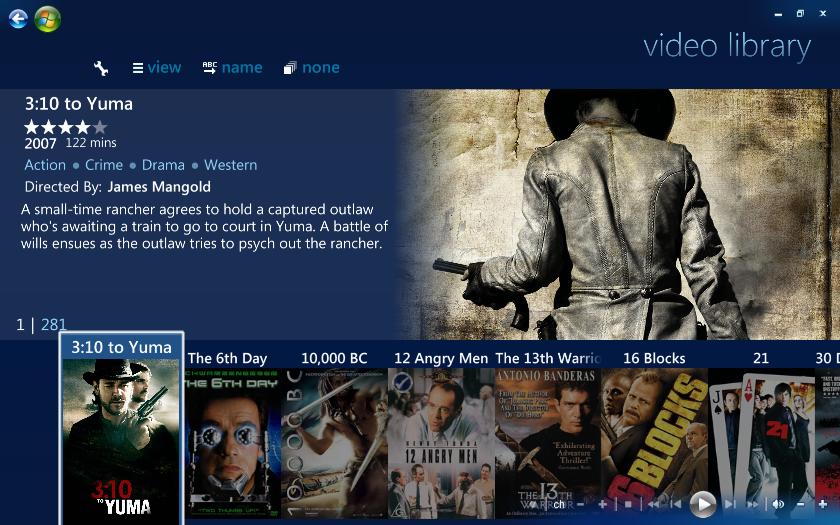
Task: Click the 16 Blocks title label
Action: (x=654, y=358)
